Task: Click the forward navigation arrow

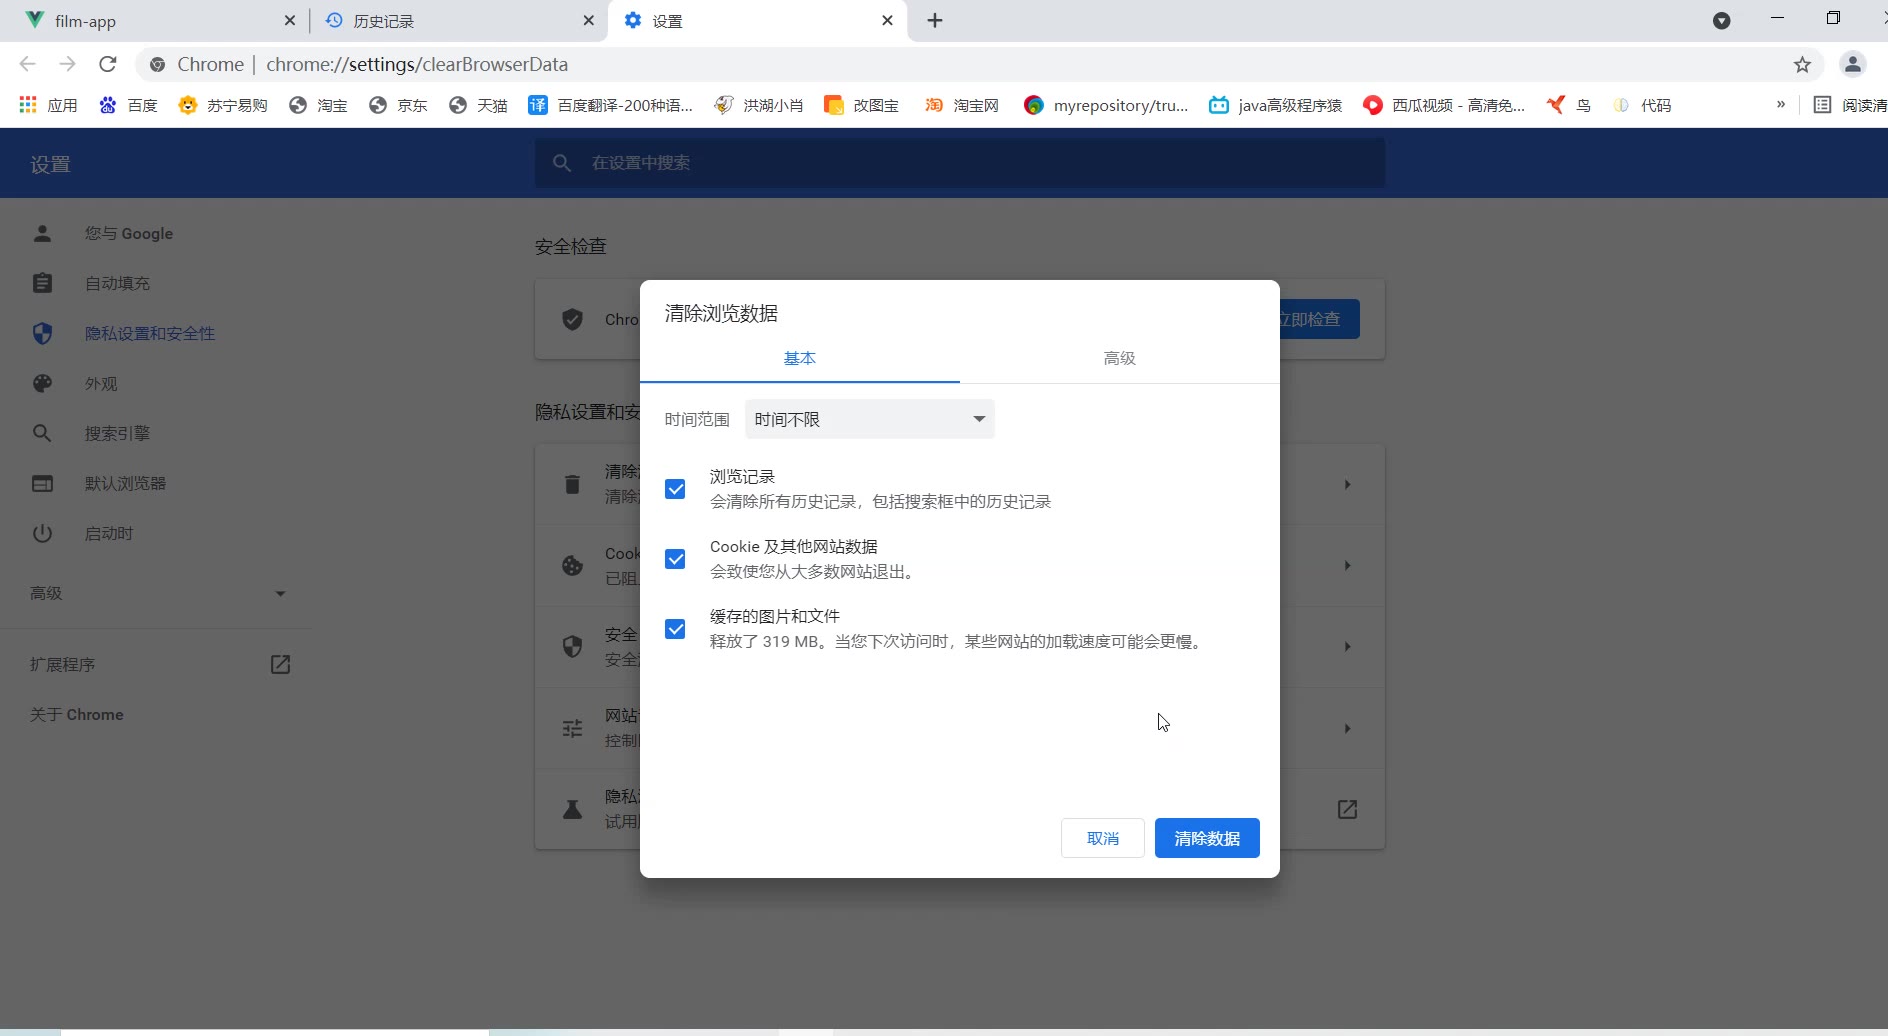Action: pyautogui.click(x=67, y=64)
